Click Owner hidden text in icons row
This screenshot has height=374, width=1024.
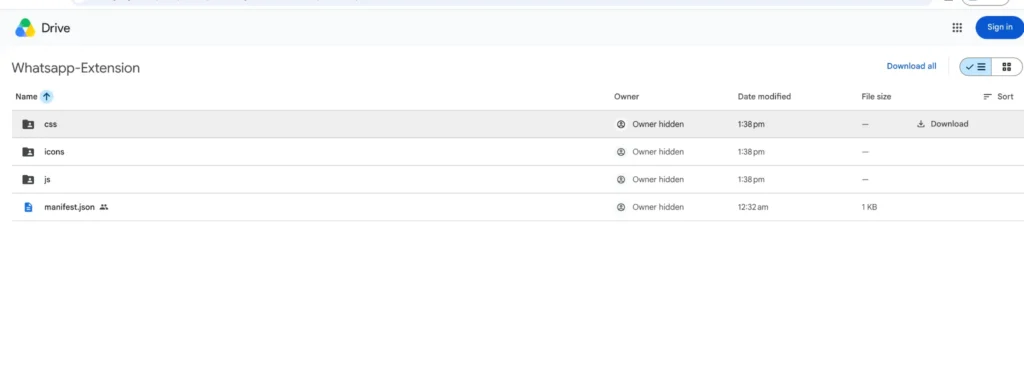[658, 151]
